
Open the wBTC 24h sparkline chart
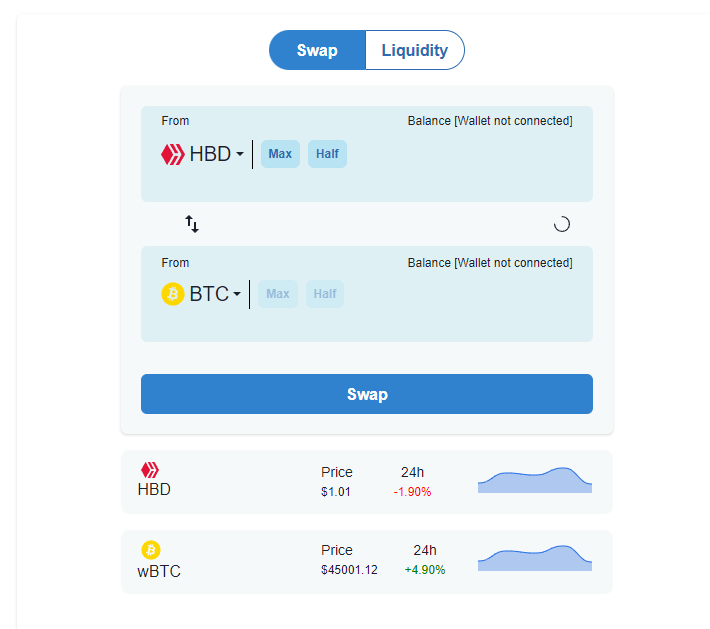point(535,558)
